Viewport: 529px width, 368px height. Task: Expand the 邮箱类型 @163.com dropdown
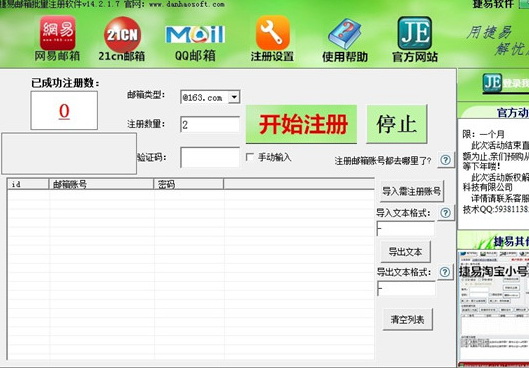234,97
